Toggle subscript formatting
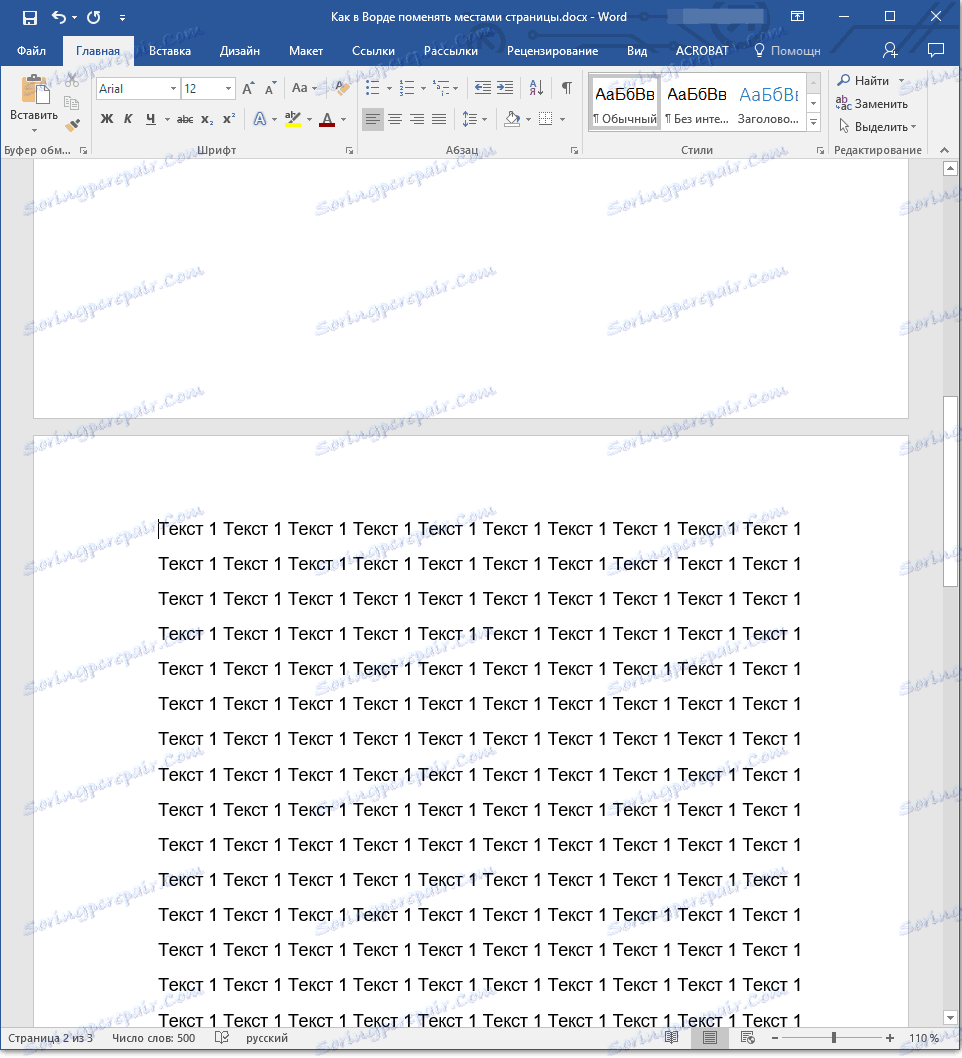This screenshot has height=1058, width=962. (207, 119)
